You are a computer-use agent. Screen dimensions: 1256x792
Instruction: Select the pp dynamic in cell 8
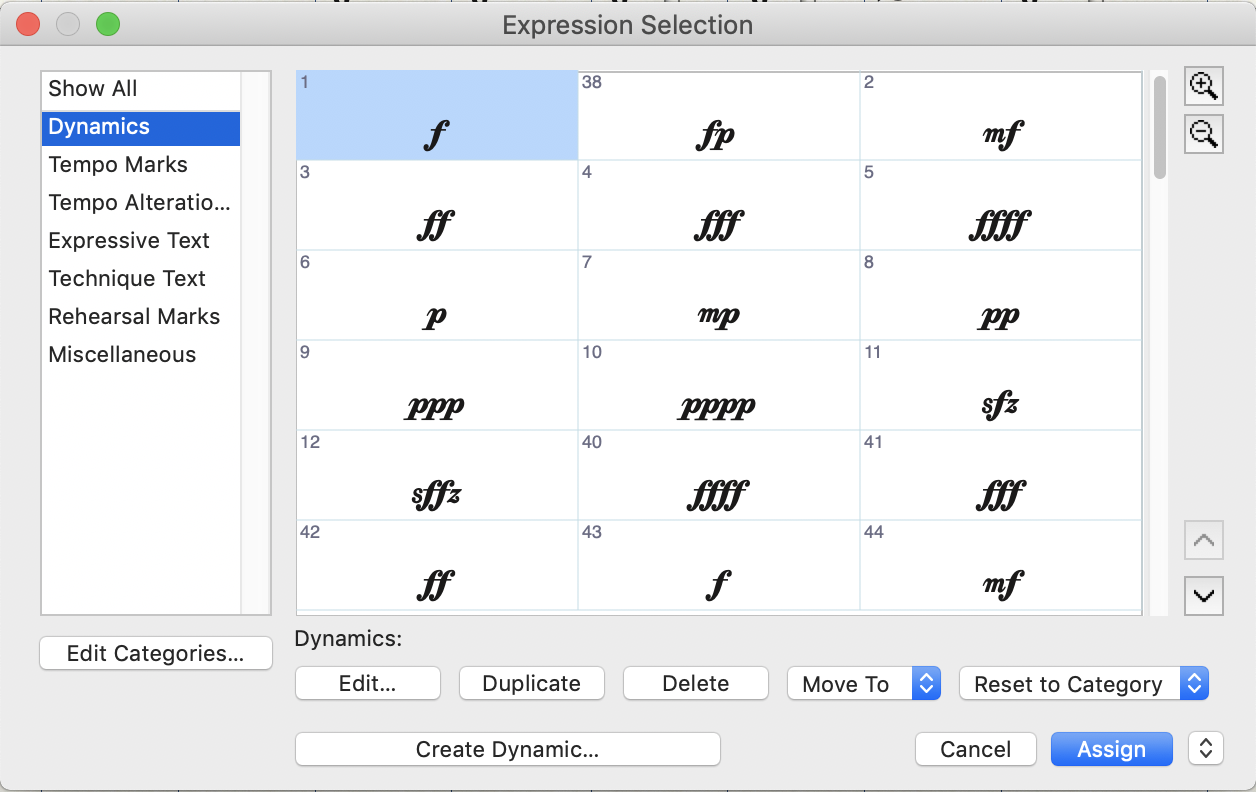tap(1000, 296)
